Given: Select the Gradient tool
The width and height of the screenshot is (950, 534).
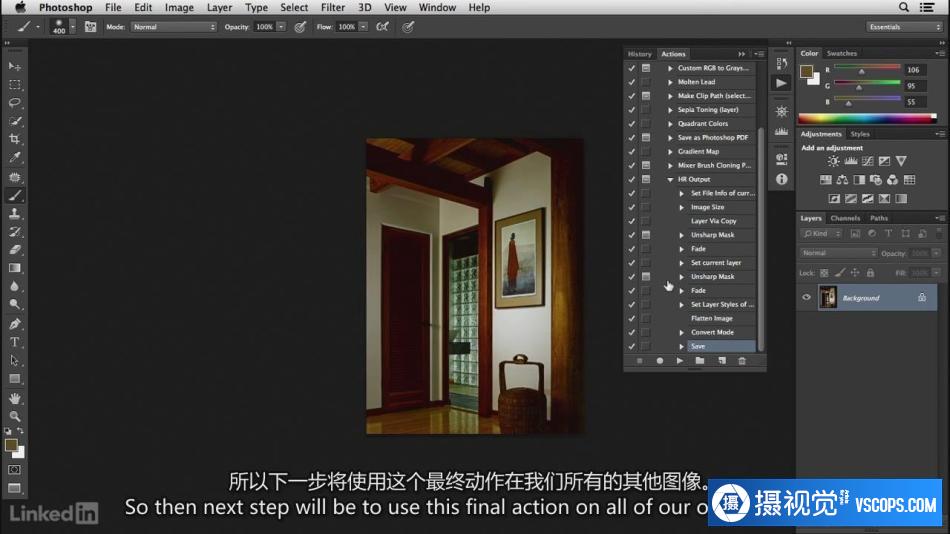Looking at the screenshot, I should [15, 268].
